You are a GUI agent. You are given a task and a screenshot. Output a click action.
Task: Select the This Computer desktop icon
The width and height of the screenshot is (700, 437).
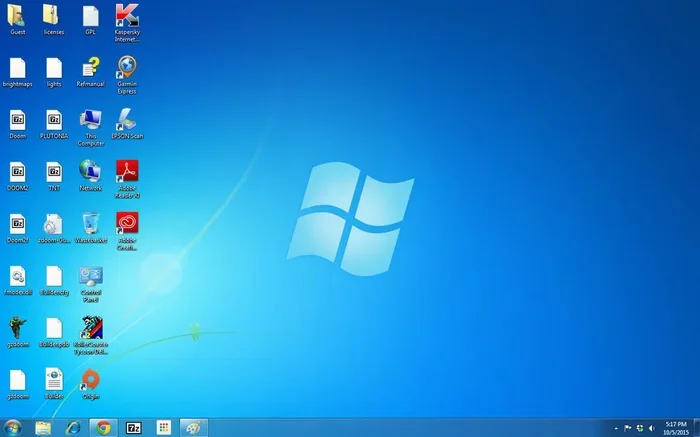pyautogui.click(x=91, y=120)
